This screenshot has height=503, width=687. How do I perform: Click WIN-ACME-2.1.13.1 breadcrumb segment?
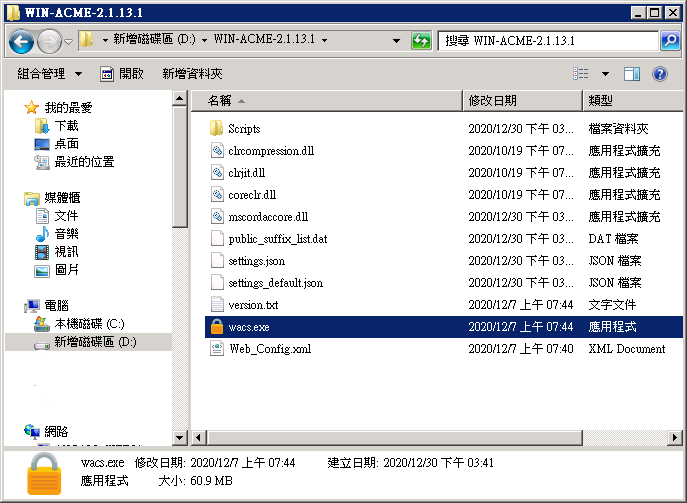click(x=264, y=39)
